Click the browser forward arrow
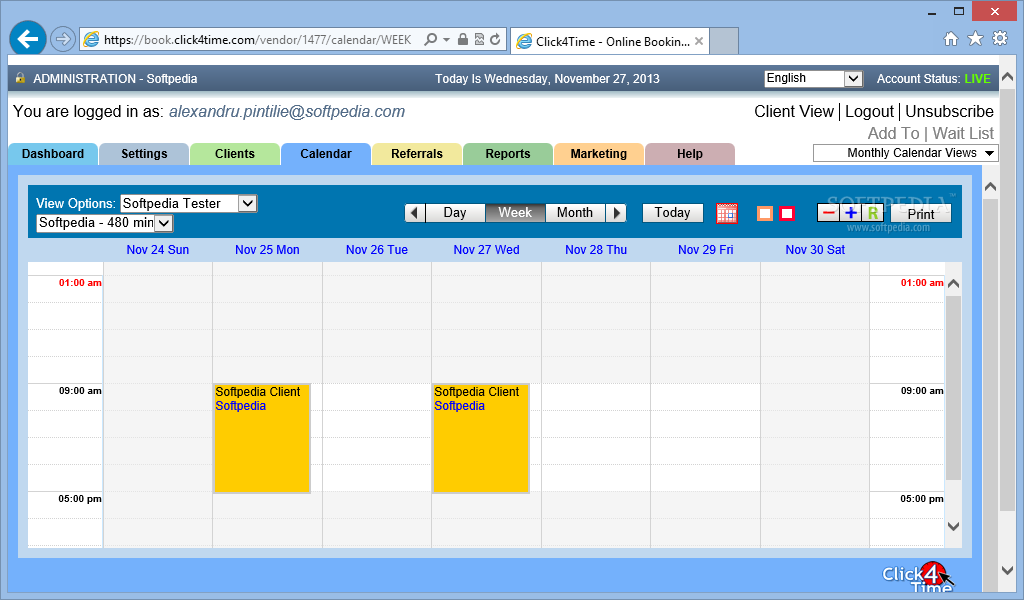1024x600 pixels. click(x=63, y=39)
